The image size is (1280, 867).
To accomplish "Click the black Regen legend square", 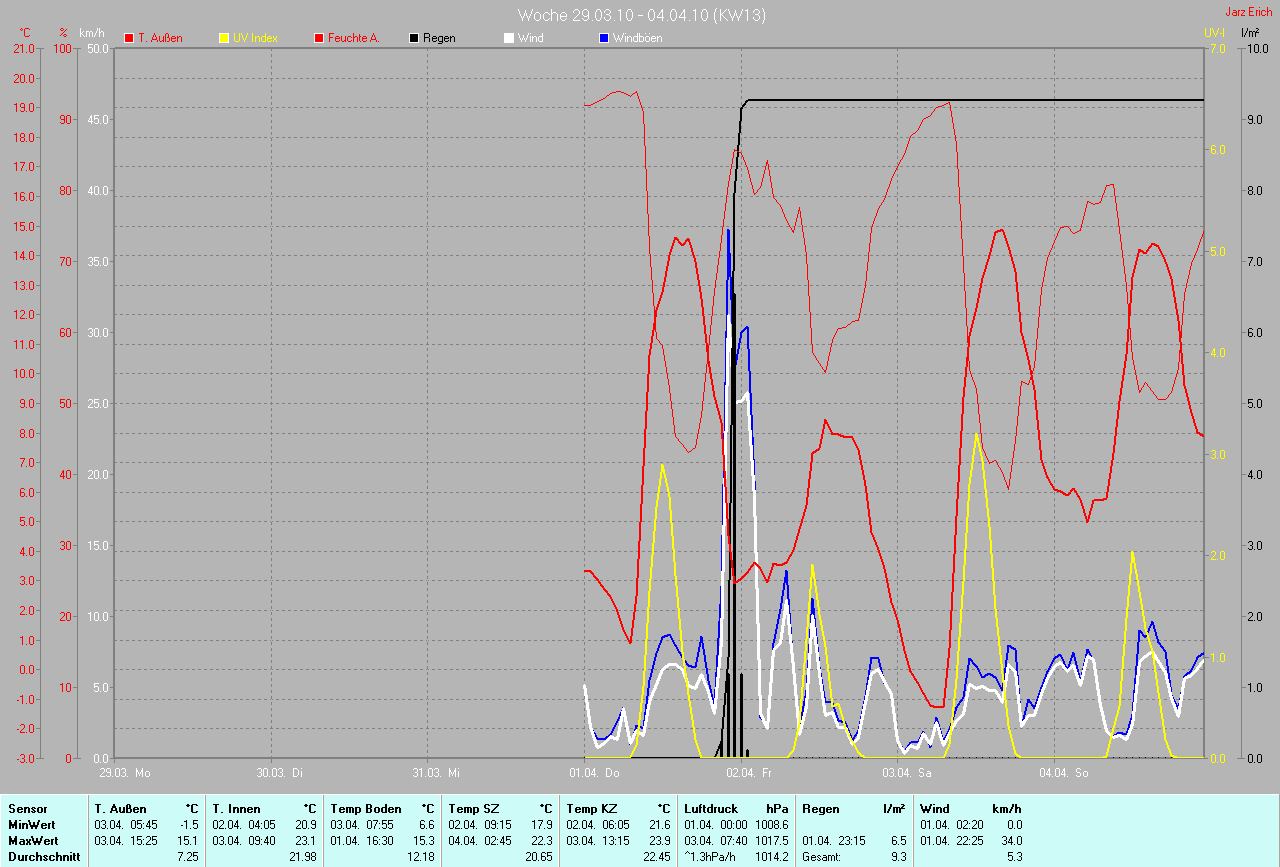I will click(x=414, y=38).
